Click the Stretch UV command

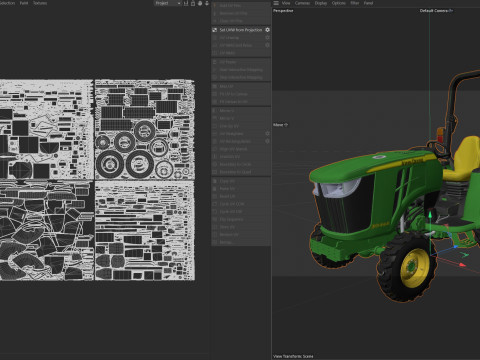click(x=241, y=157)
